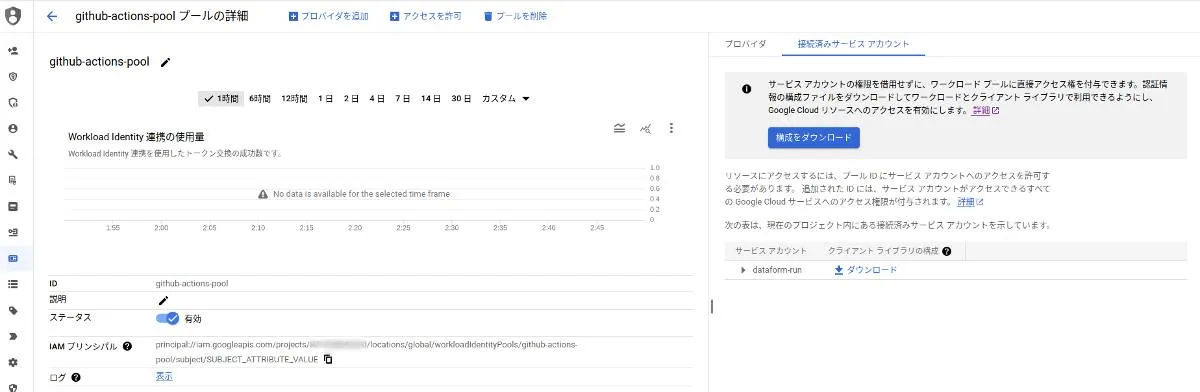The width and height of the screenshot is (1200, 392).
Task: Select the 1時間 time range
Action: pyautogui.click(x=221, y=98)
